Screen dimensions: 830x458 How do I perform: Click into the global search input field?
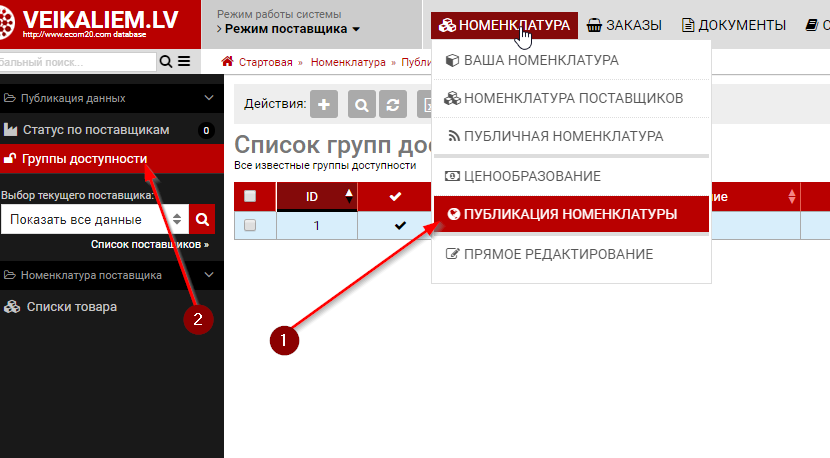click(75, 62)
